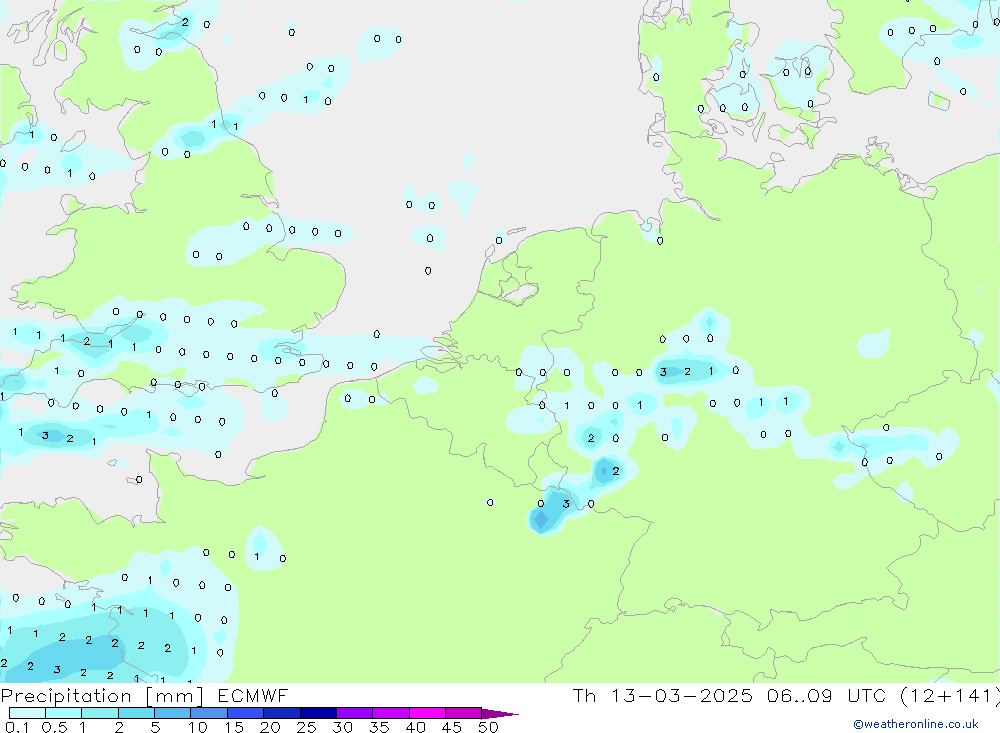Click the '5' legend scale label
The height and width of the screenshot is (733, 1000).
pyautogui.click(x=155, y=727)
